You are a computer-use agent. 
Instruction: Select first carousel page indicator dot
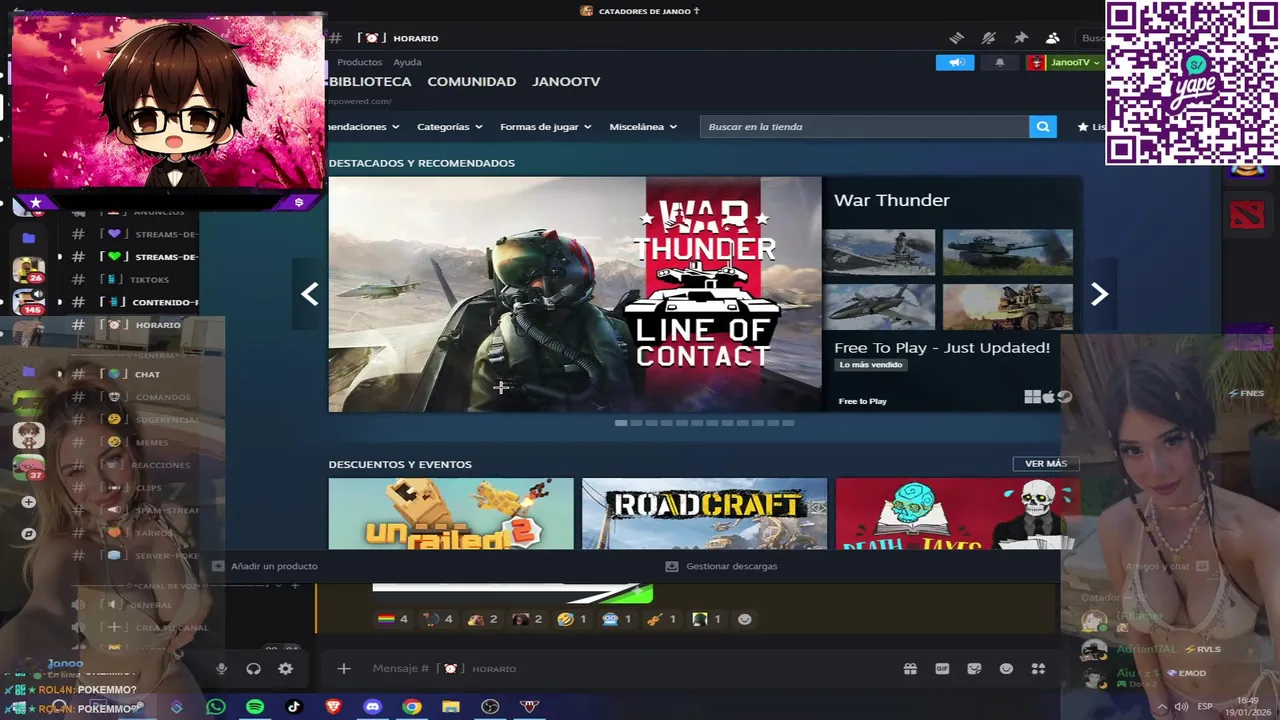[621, 423]
